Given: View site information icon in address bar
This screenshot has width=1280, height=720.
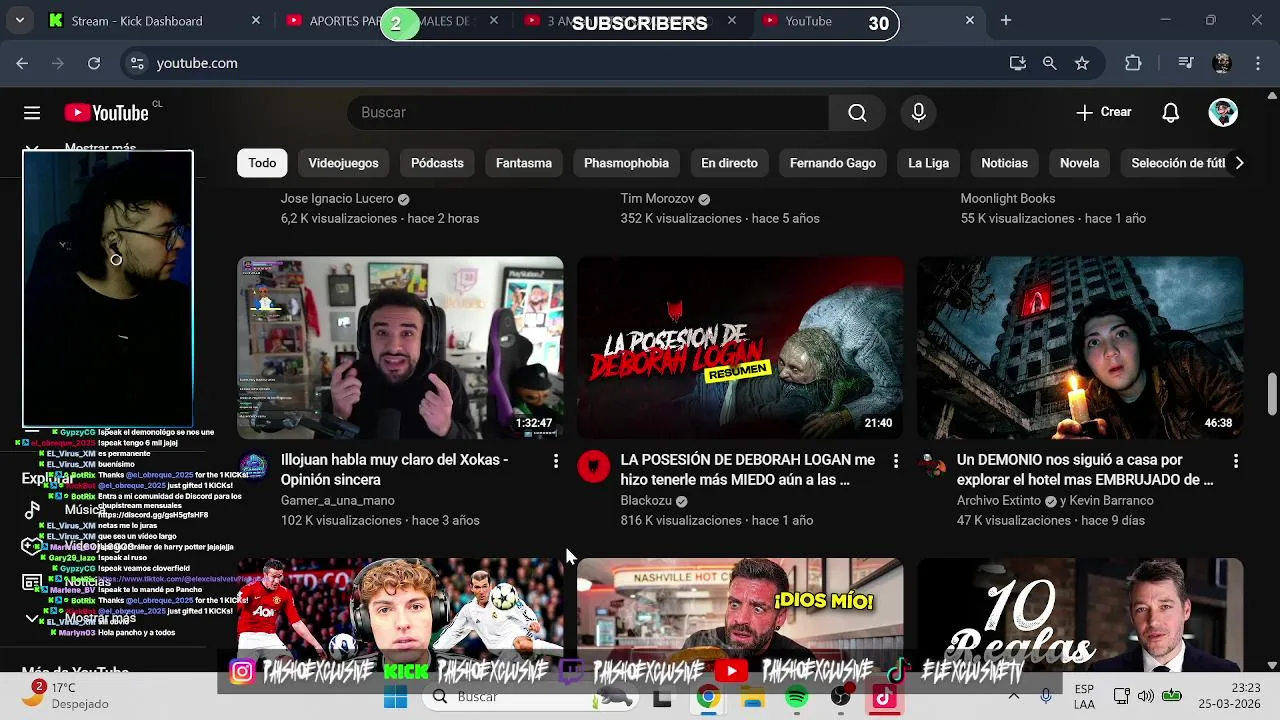Looking at the screenshot, I should click(x=137, y=63).
